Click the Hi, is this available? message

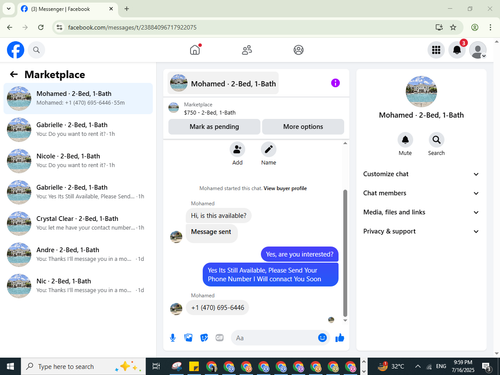point(218,216)
